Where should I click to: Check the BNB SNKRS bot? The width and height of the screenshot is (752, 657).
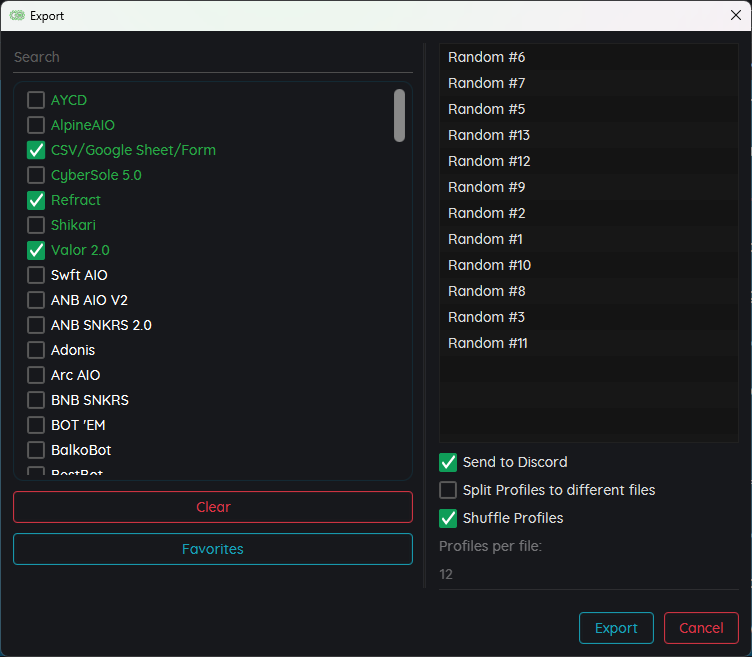click(36, 400)
